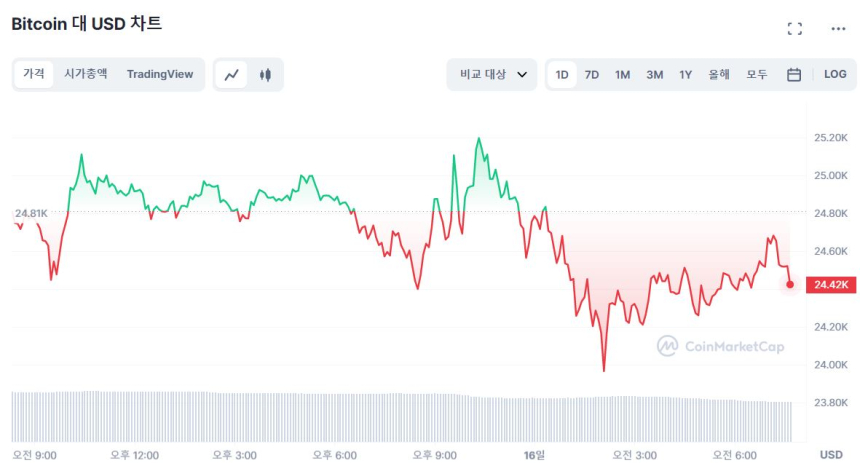Open the three-dot more options menu

tap(838, 28)
